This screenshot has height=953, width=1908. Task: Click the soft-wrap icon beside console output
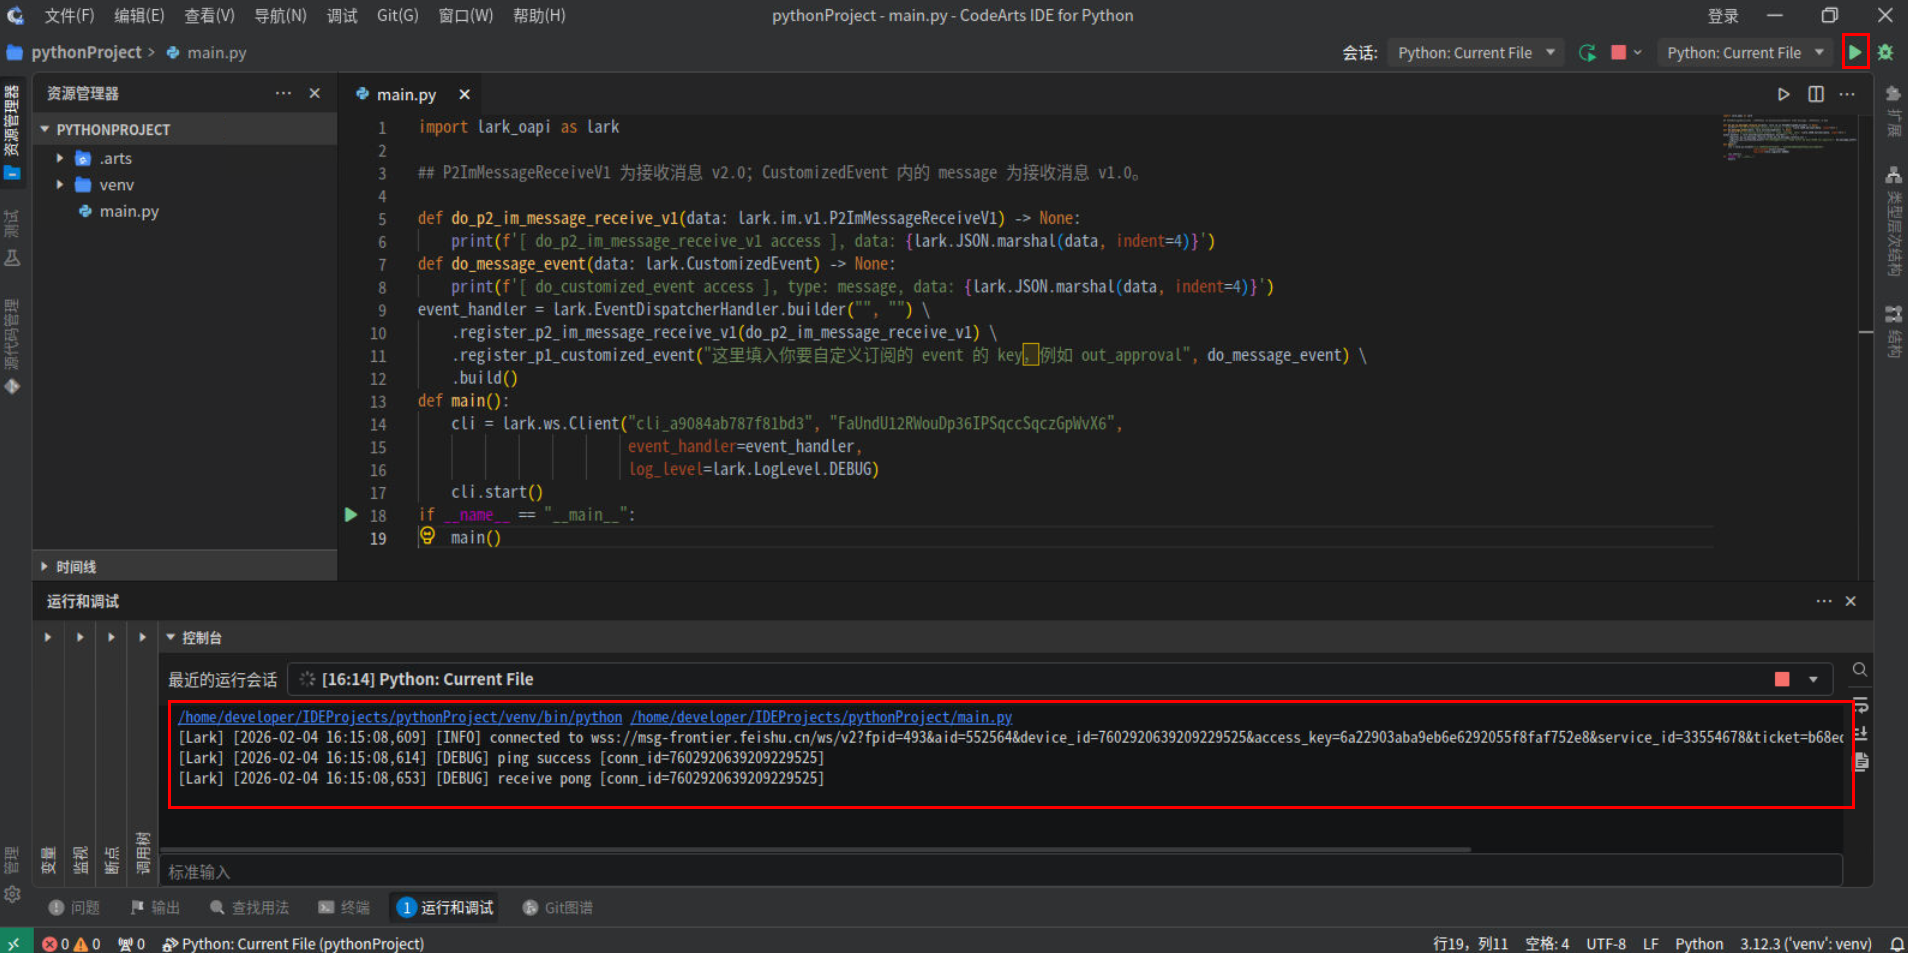click(1860, 706)
